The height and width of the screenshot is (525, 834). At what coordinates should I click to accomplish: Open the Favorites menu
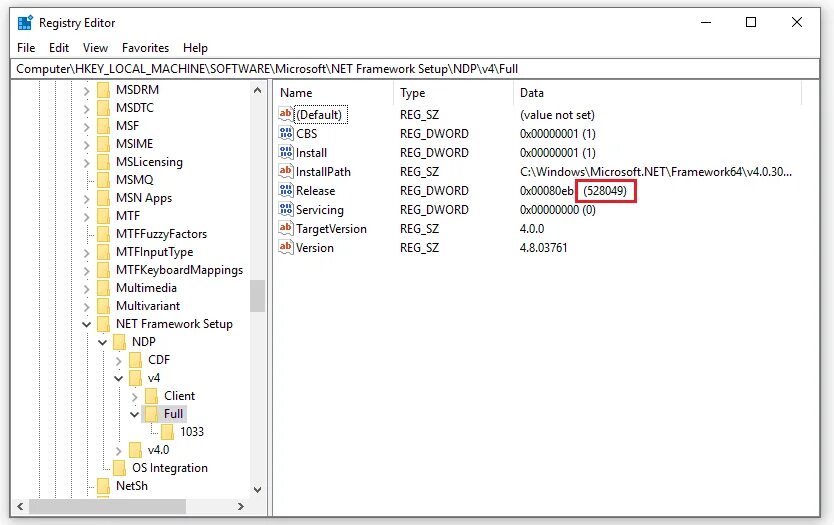pos(145,48)
